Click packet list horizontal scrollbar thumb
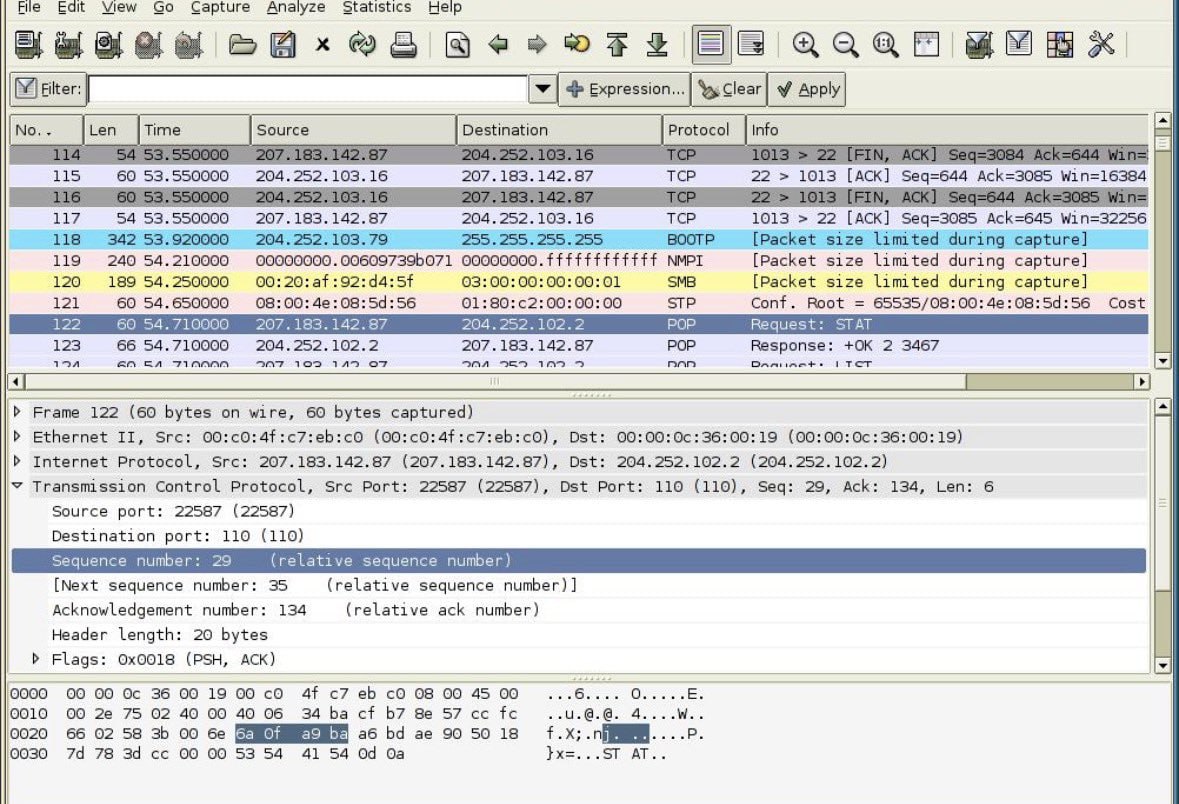This screenshot has height=804, width=1179. pyautogui.click(x=495, y=381)
